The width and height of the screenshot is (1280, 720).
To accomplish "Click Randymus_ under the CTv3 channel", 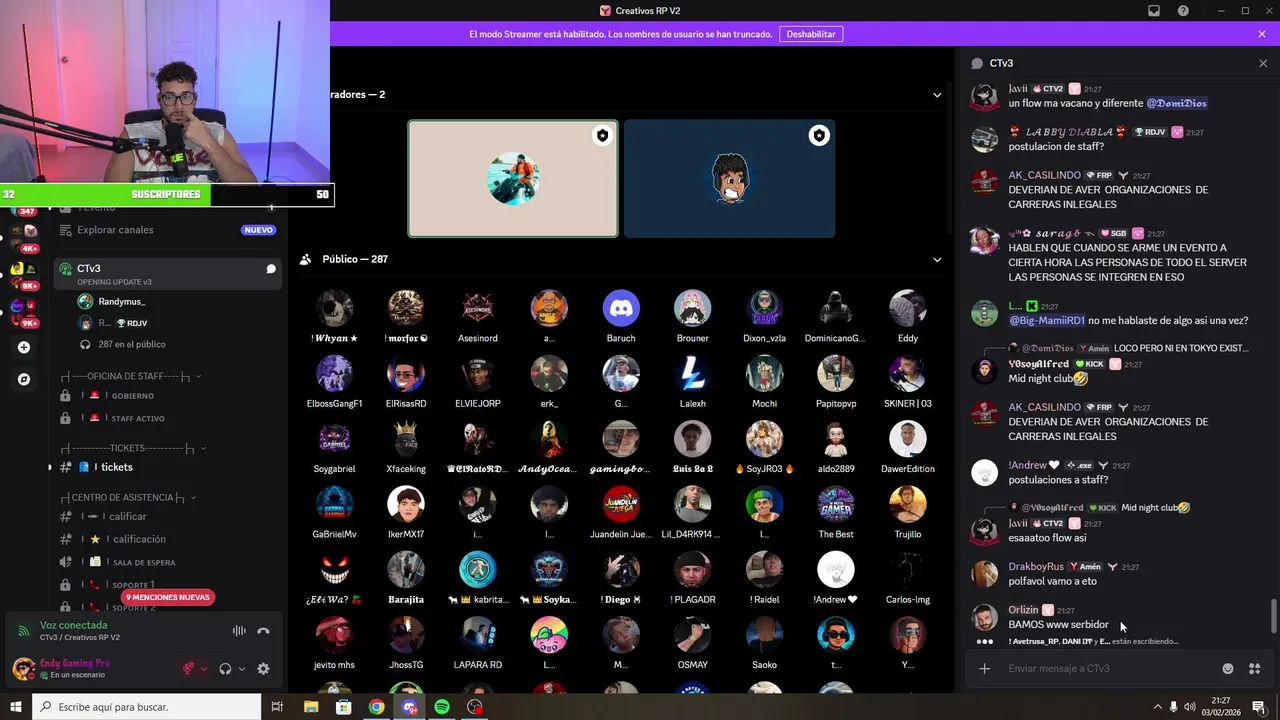I will coord(121,301).
